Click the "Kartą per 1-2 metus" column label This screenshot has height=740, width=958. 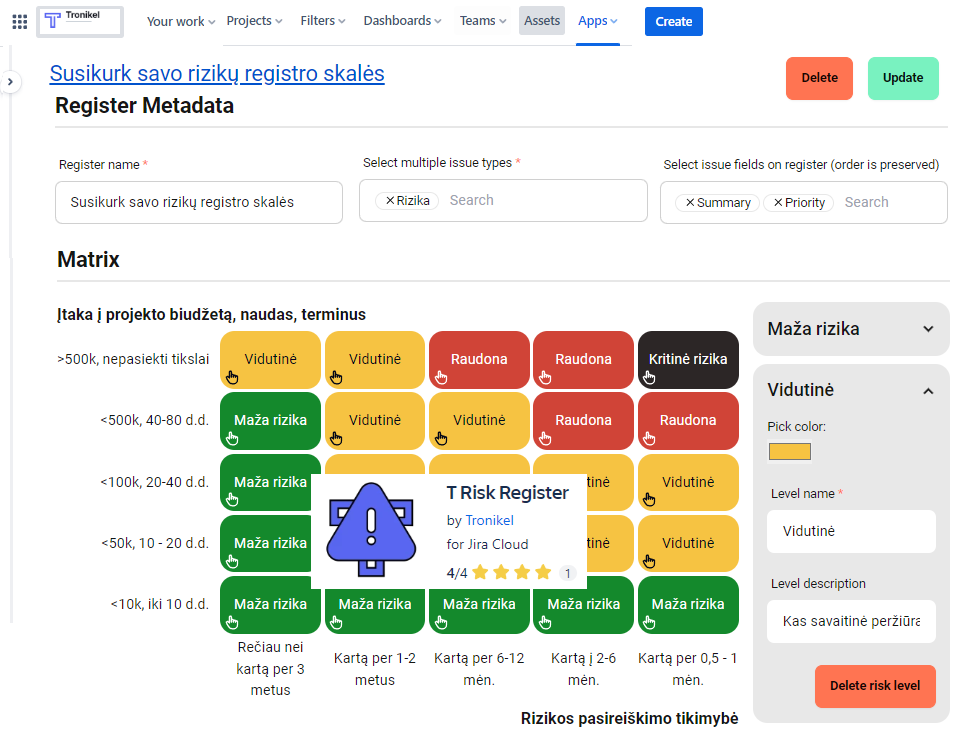click(375, 669)
